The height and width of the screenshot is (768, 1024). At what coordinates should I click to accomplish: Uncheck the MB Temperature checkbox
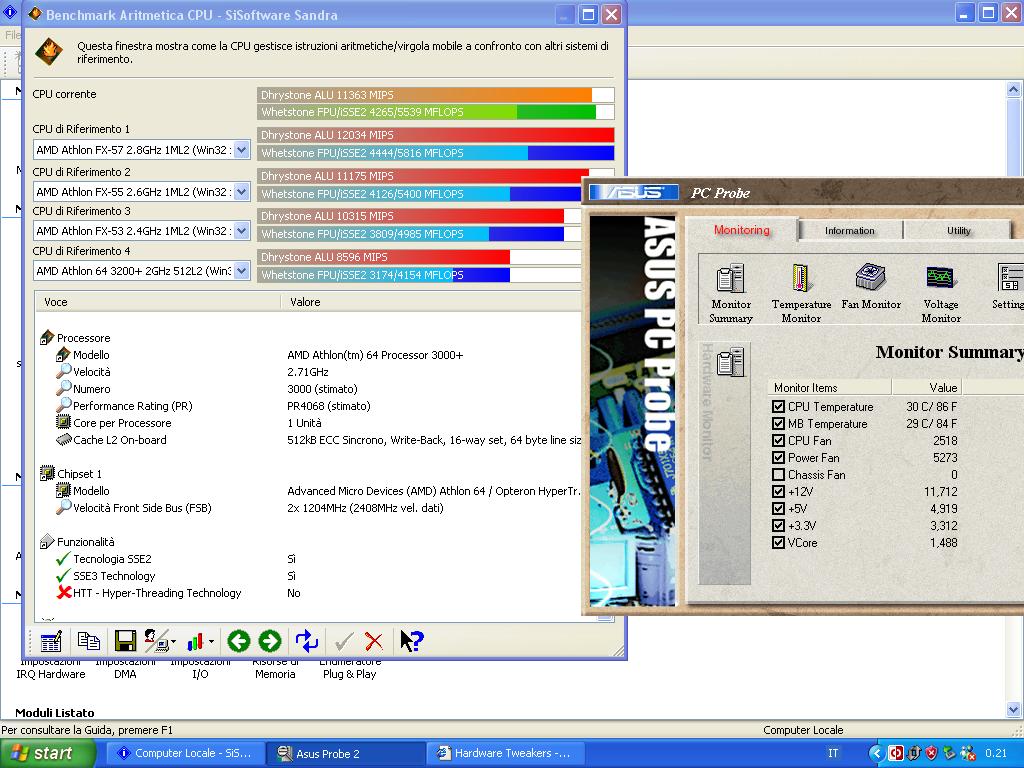click(x=778, y=423)
